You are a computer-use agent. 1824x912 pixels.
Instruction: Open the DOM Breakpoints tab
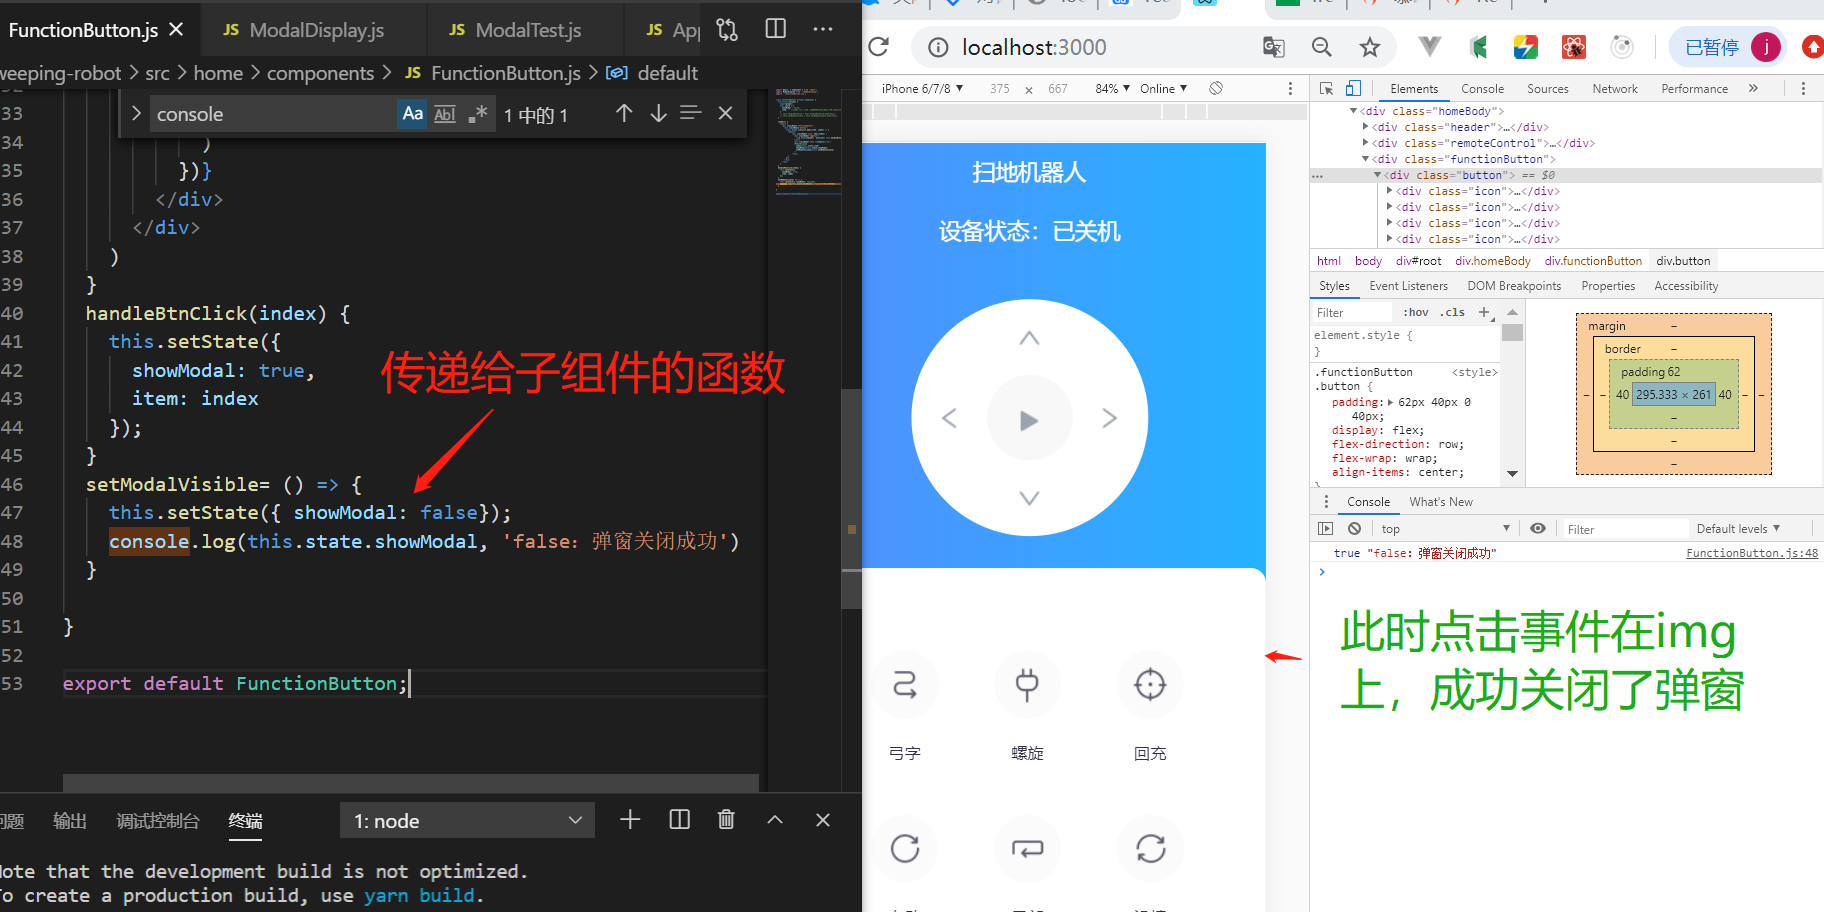1514,286
